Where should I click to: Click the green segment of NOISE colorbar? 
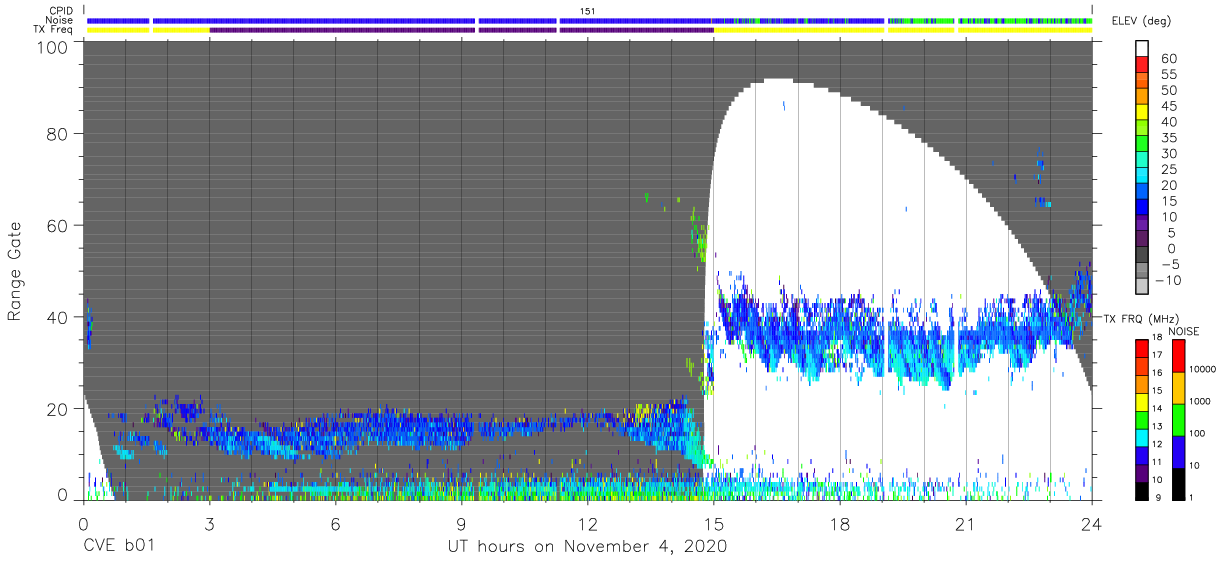(x=1179, y=420)
